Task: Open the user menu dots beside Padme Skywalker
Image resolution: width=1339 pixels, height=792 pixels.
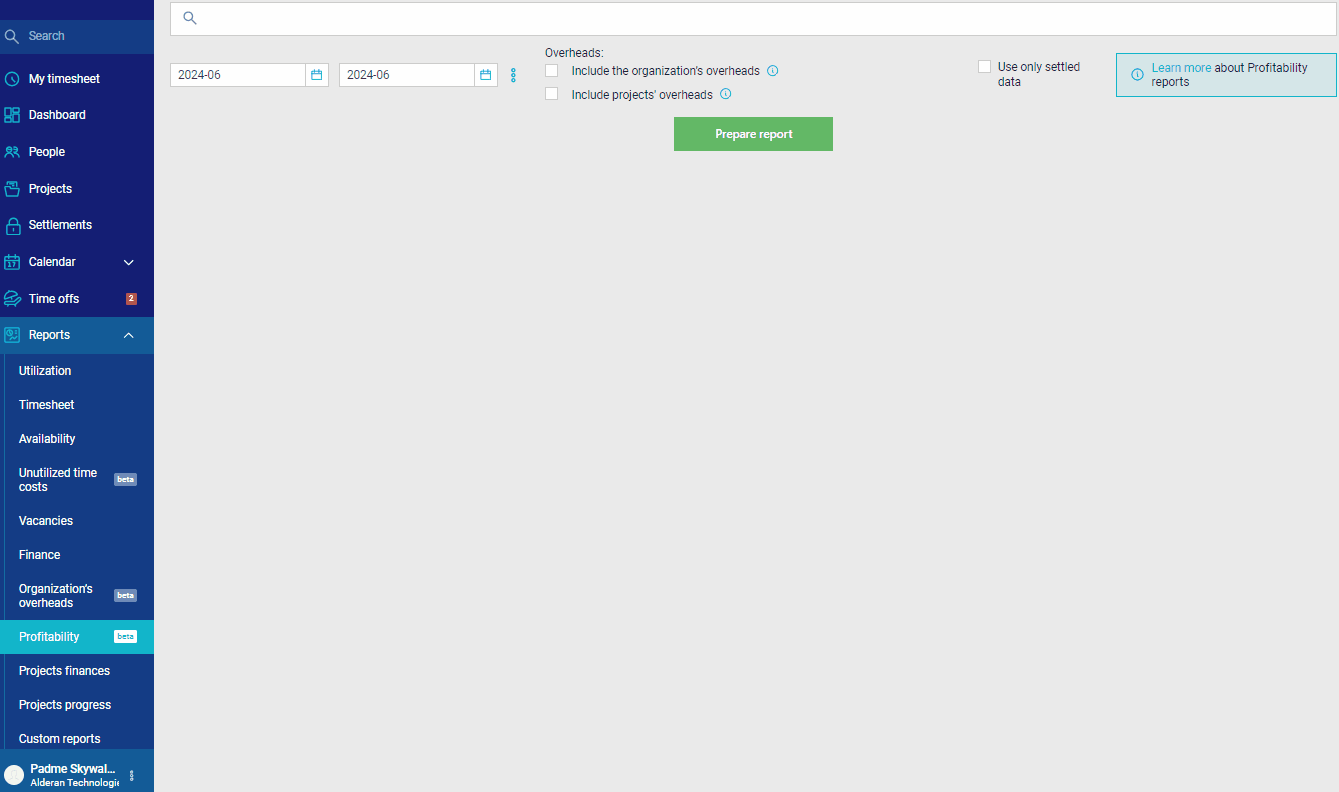Action: [131, 775]
